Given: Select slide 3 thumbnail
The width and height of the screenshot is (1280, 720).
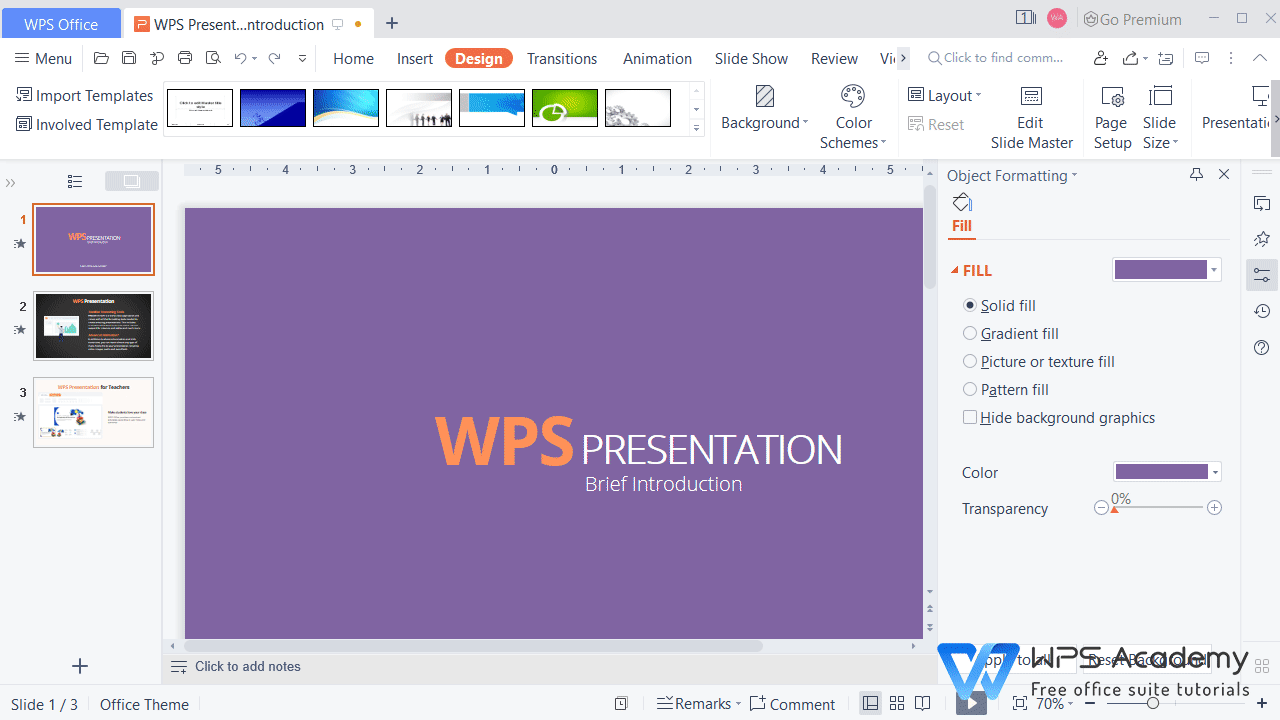Looking at the screenshot, I should 94,412.
